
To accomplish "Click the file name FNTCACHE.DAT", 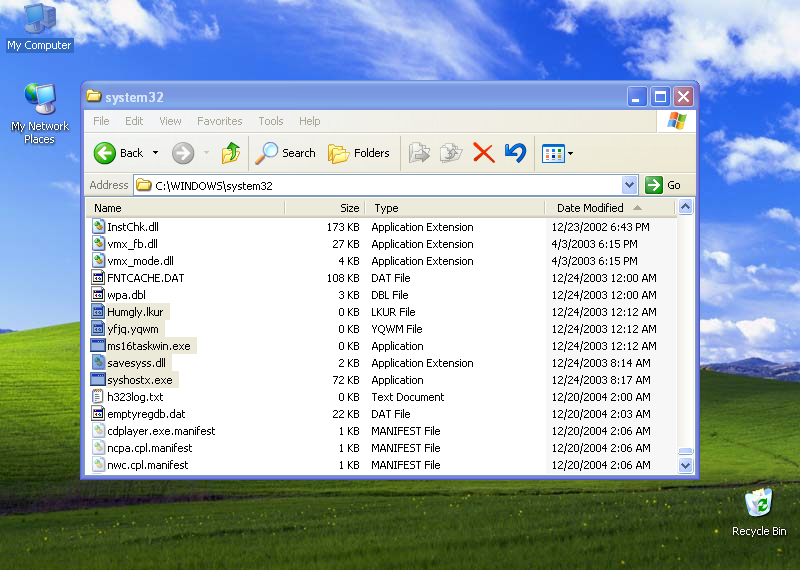I will coord(145,278).
